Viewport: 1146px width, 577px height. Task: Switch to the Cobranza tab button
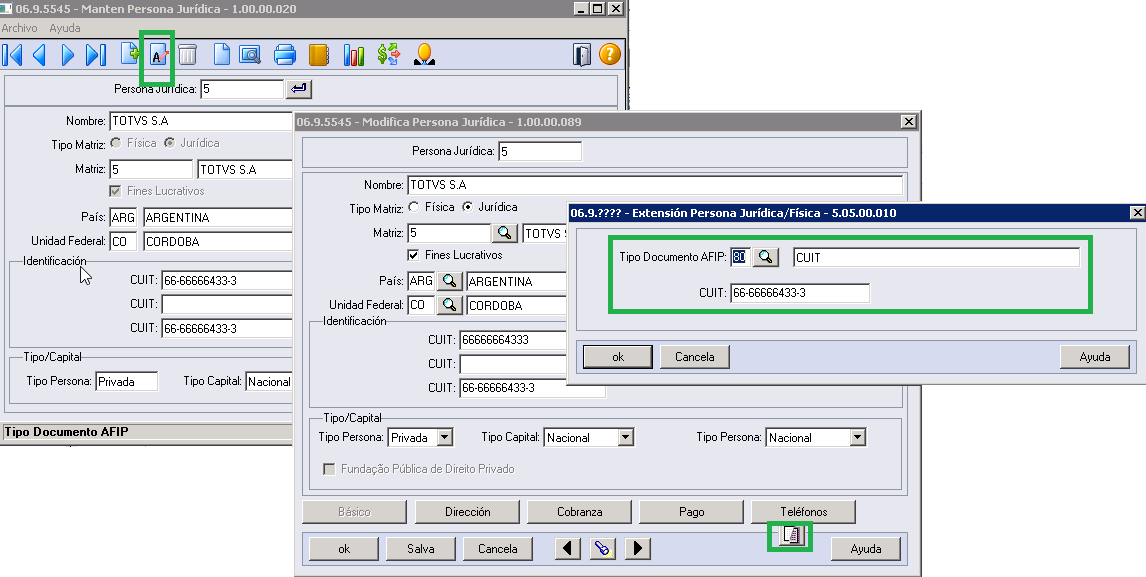point(580,512)
